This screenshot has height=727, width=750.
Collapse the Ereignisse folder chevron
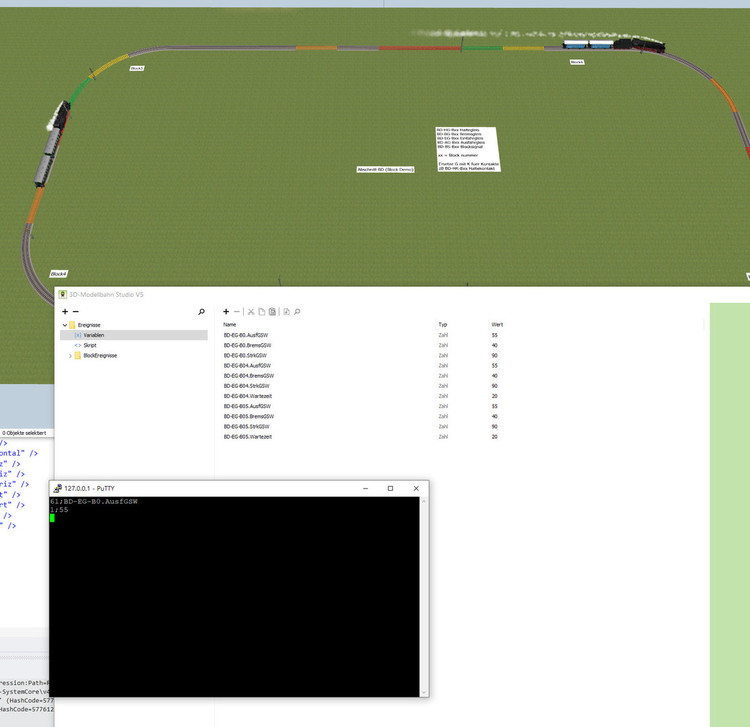point(65,325)
